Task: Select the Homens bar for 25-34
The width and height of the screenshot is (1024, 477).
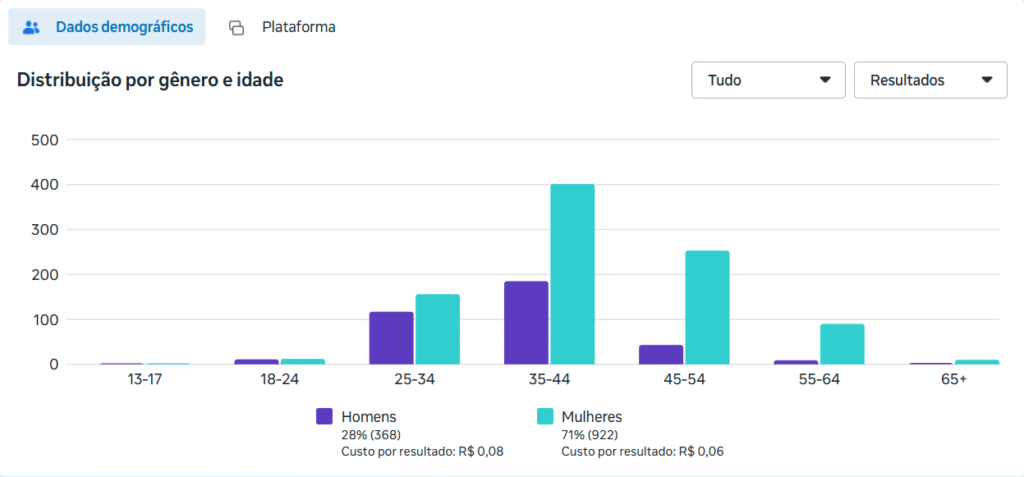Action: [x=391, y=338]
